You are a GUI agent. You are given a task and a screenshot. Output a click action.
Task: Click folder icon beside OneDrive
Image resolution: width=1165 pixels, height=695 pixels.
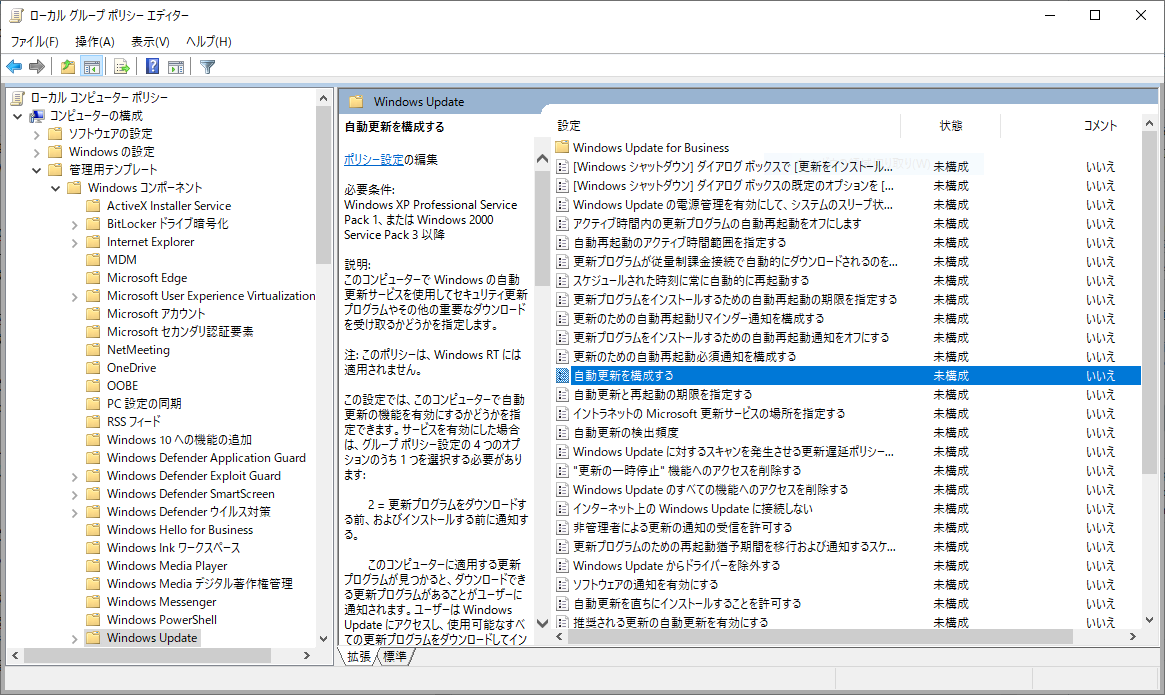coord(93,367)
